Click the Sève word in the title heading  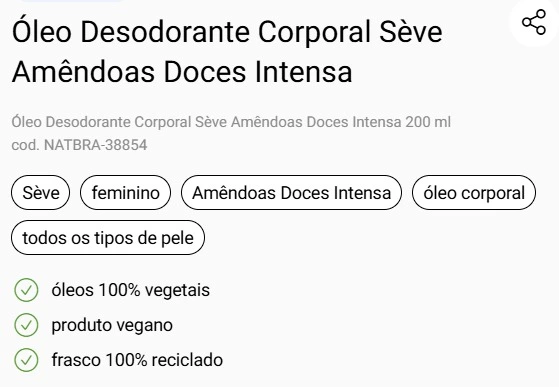coord(411,31)
